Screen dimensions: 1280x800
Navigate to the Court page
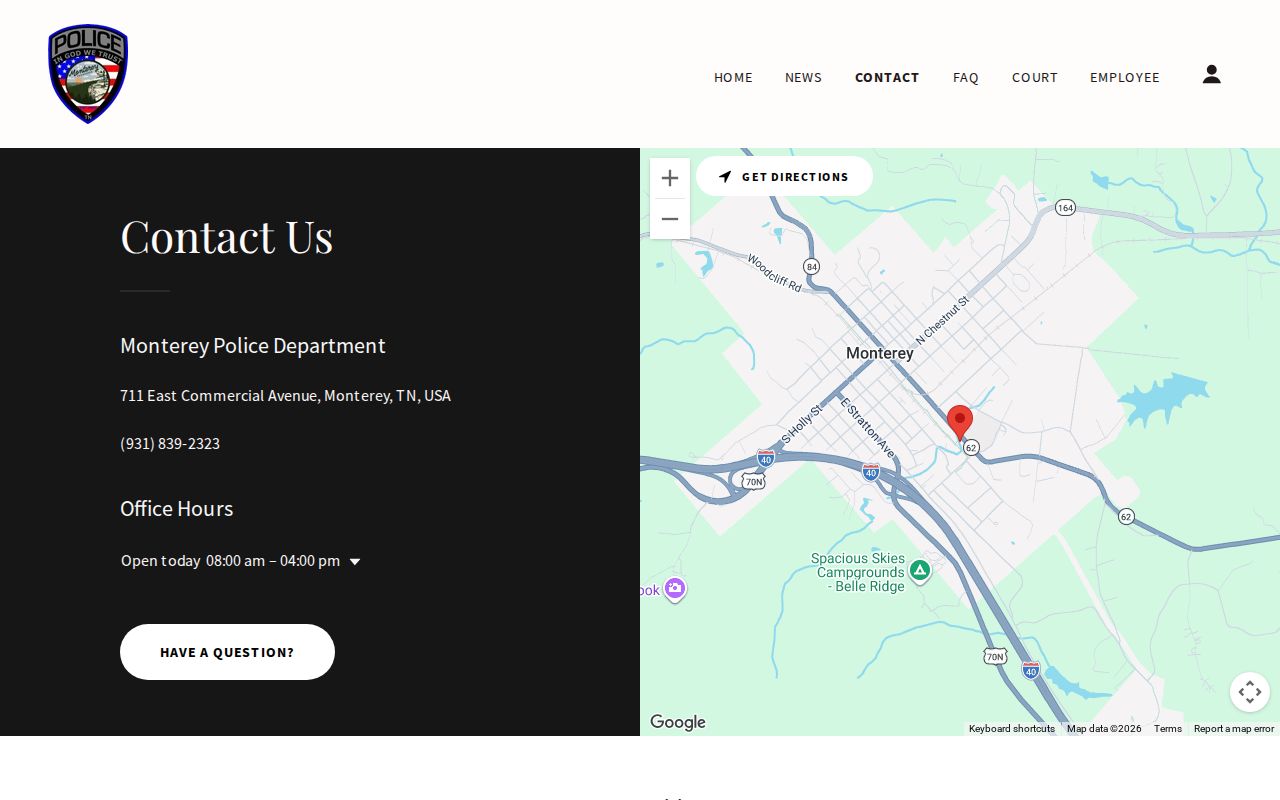coord(1035,77)
